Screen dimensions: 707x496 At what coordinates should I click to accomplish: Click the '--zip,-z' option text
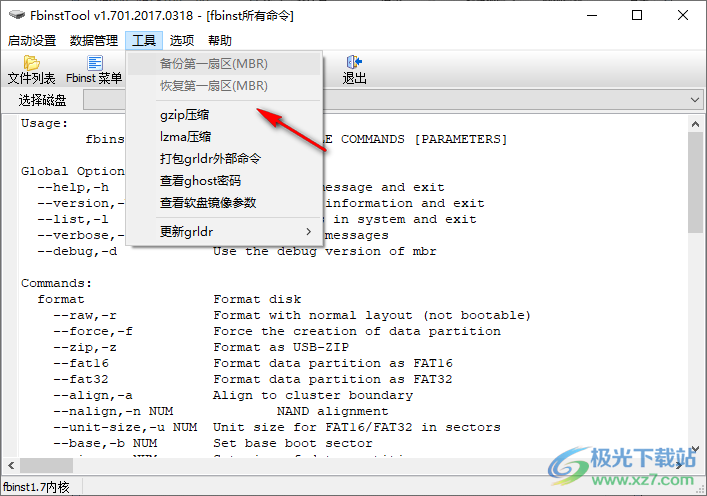click(x=85, y=347)
